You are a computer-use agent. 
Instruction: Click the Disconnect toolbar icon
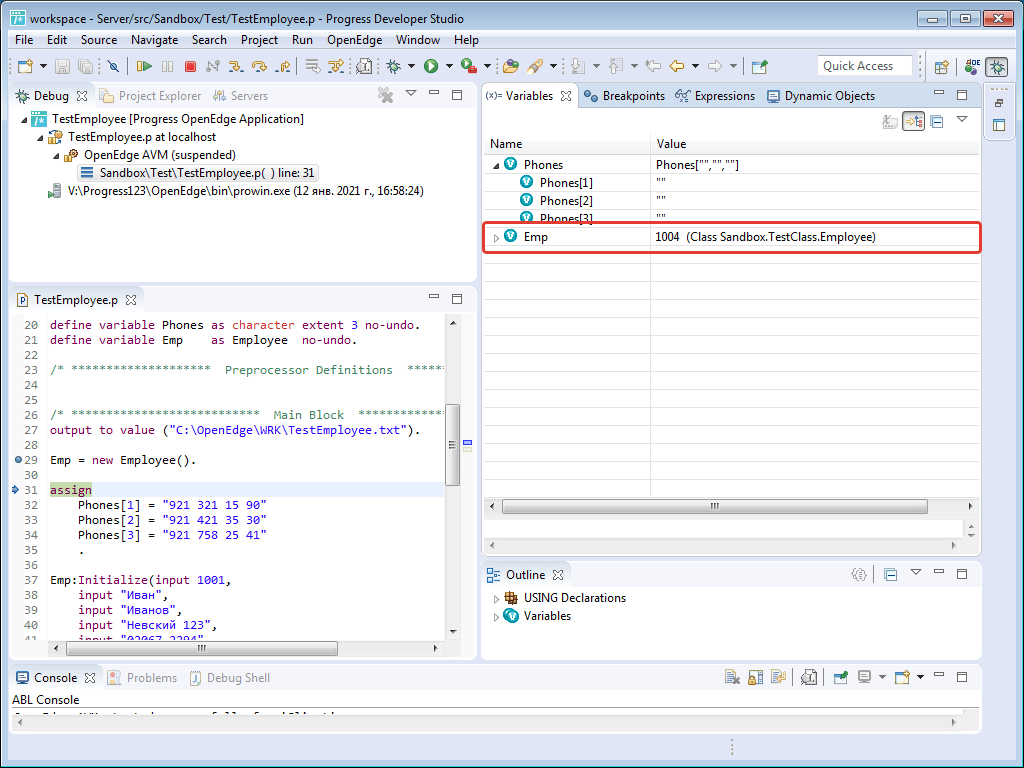coord(212,66)
